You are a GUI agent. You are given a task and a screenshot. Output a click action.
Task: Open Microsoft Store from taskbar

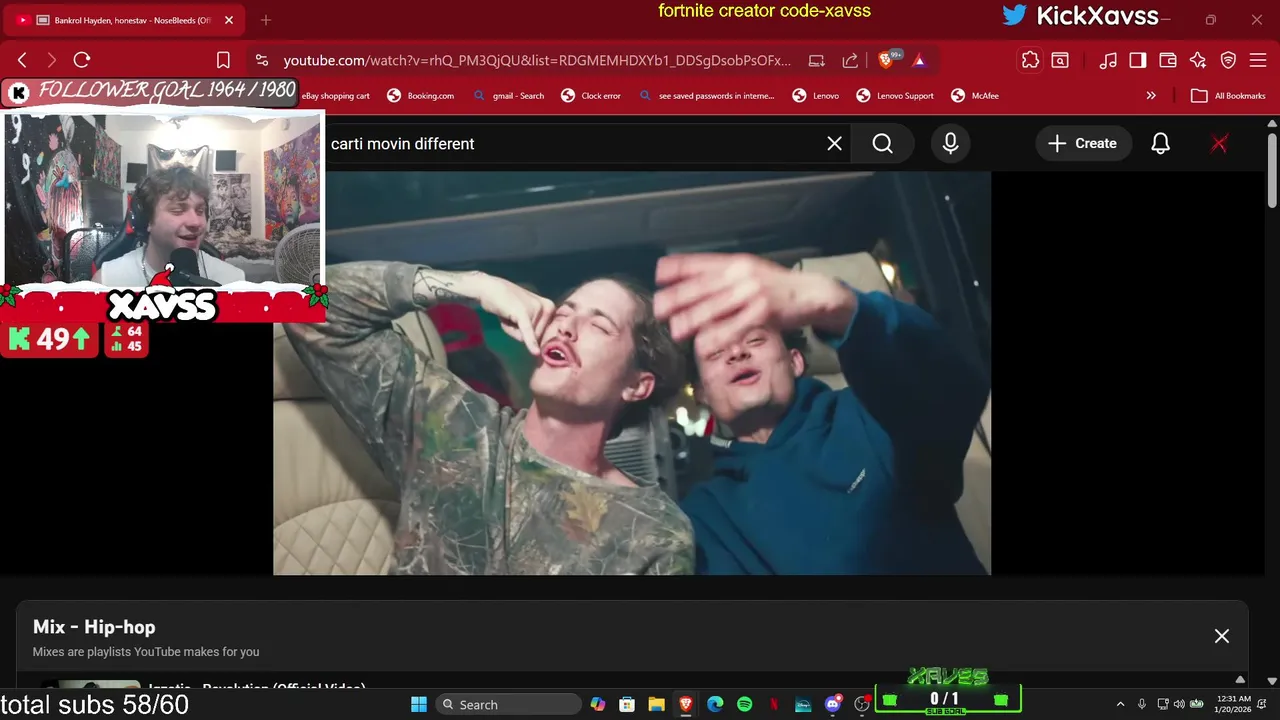click(627, 704)
